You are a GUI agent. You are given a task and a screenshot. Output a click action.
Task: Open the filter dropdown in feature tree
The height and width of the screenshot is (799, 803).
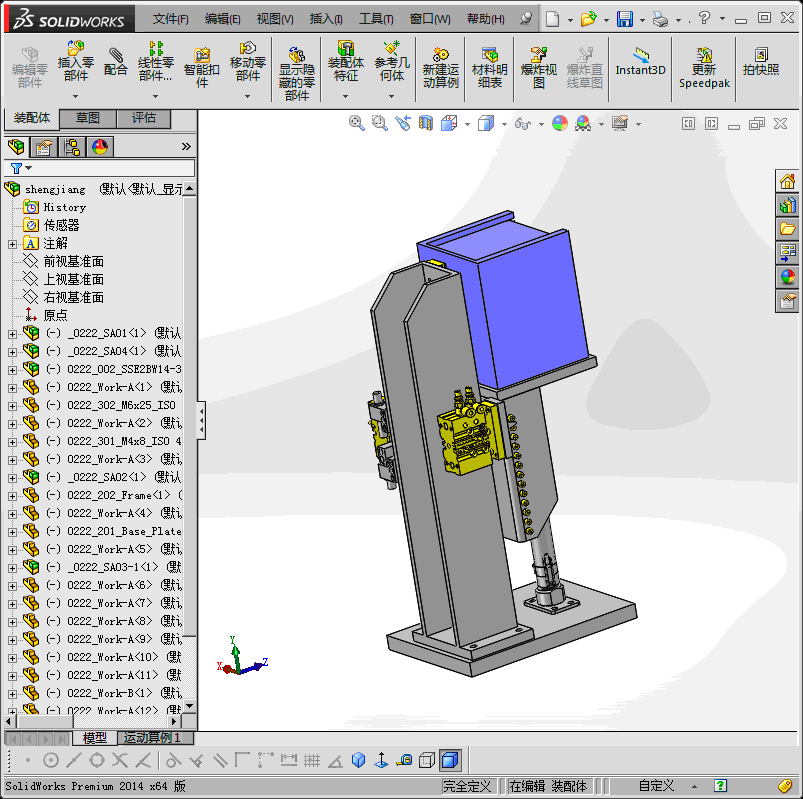point(29,167)
